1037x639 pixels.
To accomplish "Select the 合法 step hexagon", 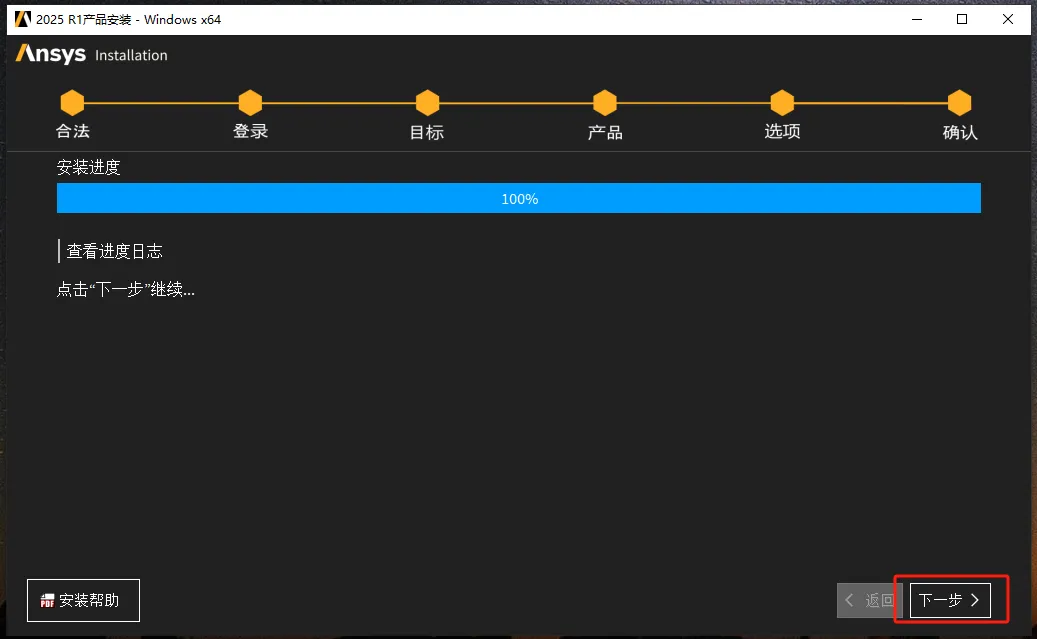I will pos(72,103).
